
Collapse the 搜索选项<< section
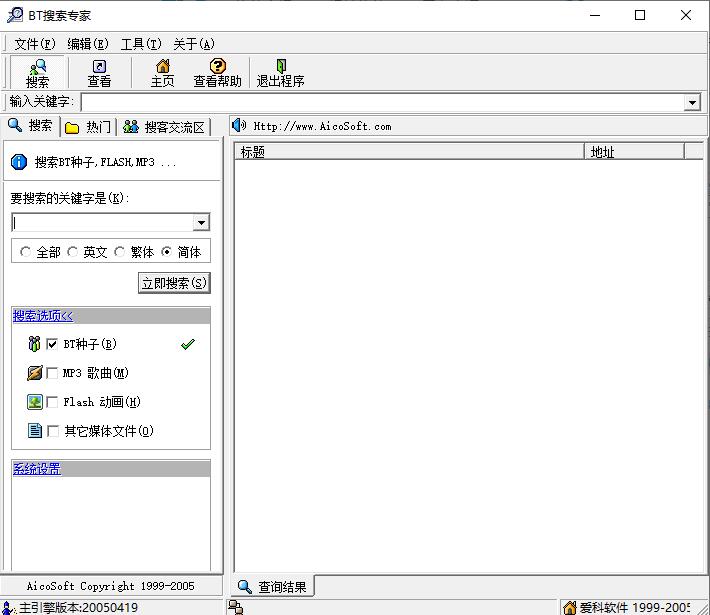point(43,316)
